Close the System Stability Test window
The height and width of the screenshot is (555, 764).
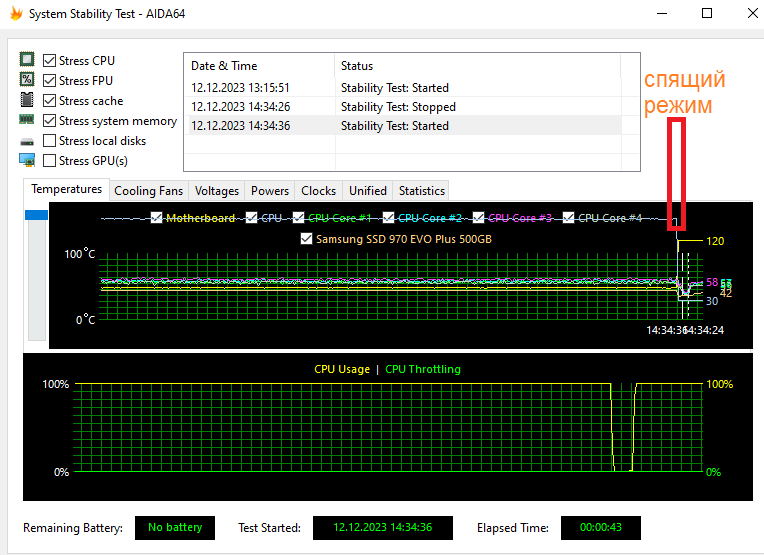tap(752, 14)
